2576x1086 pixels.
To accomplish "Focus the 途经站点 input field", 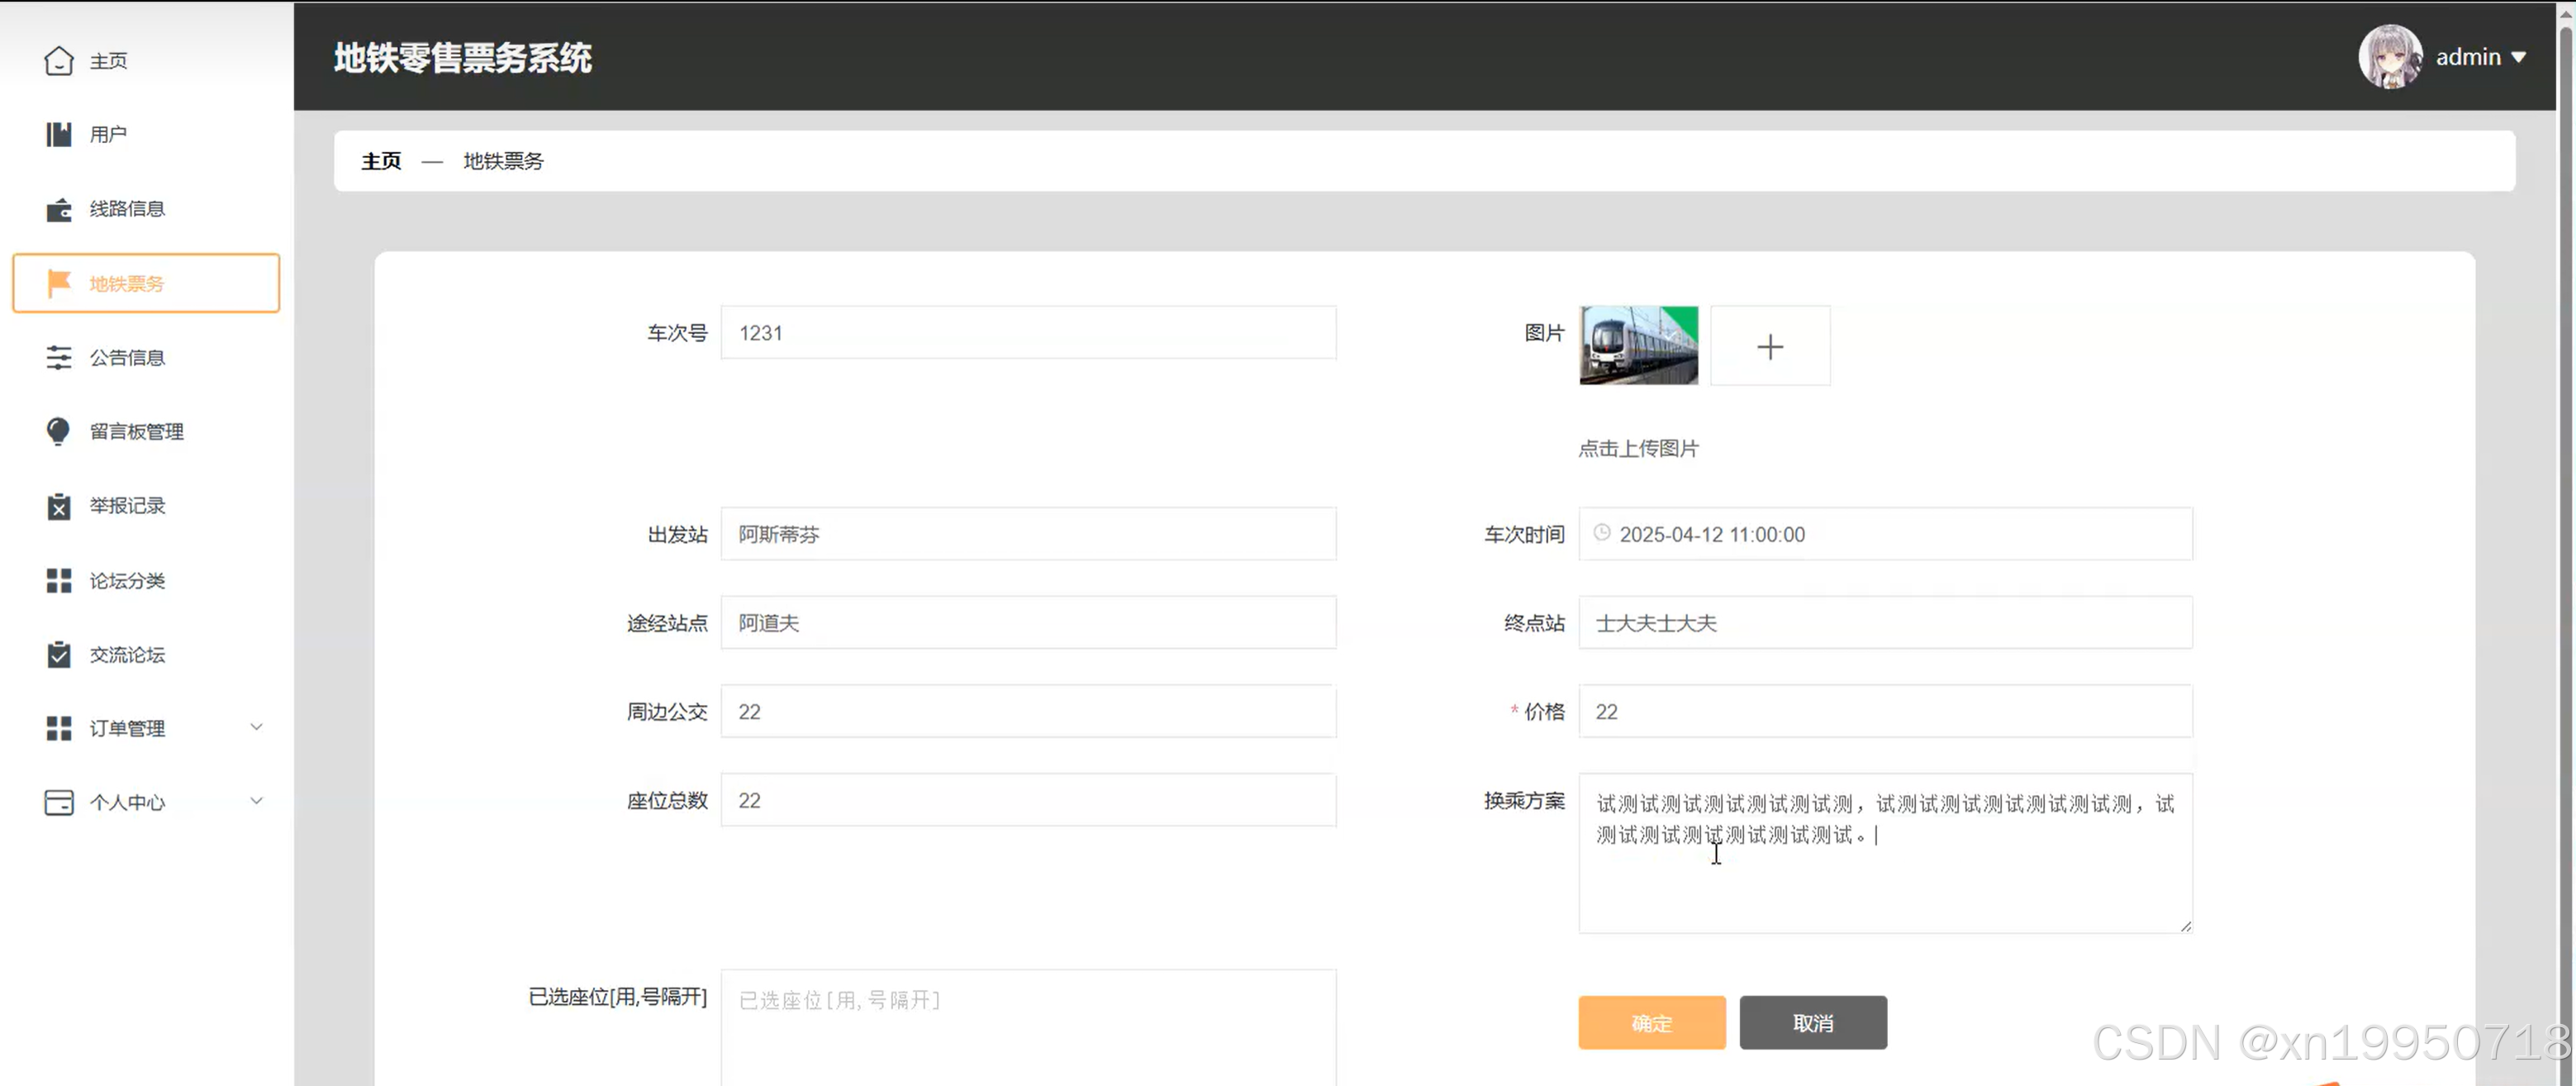I will (x=1028, y=623).
